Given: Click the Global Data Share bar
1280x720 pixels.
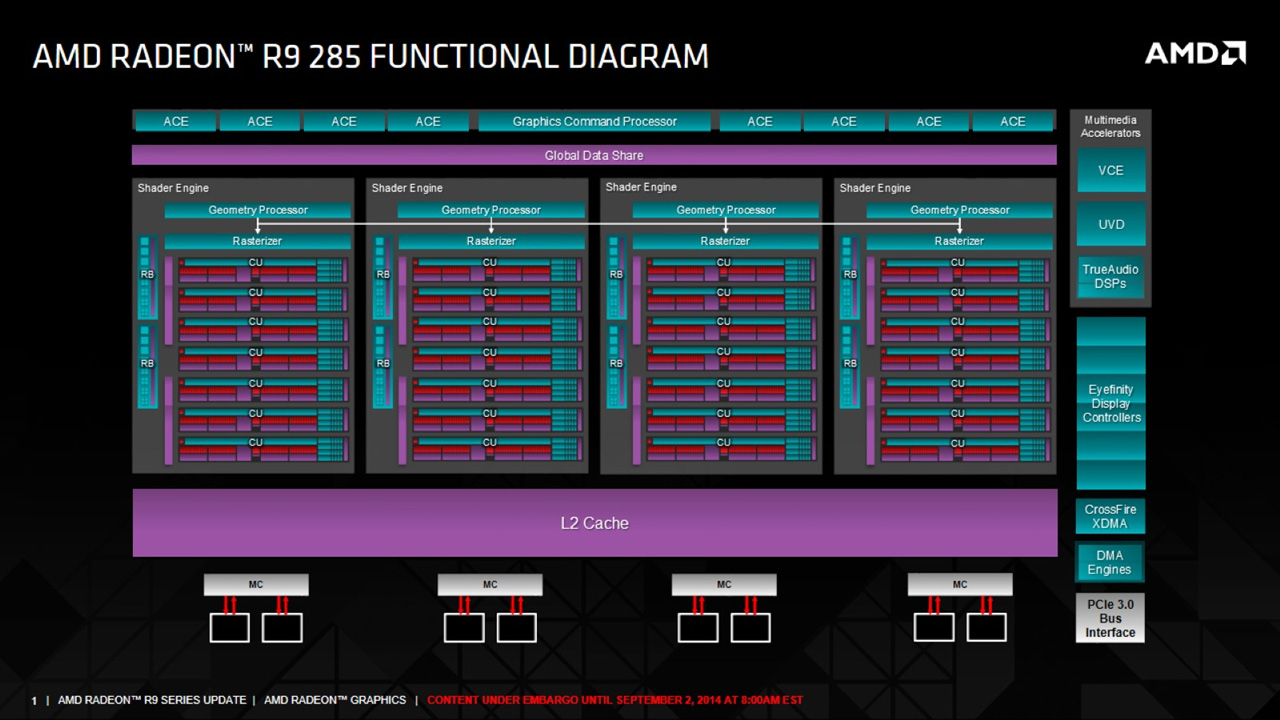Looking at the screenshot, I should [594, 155].
